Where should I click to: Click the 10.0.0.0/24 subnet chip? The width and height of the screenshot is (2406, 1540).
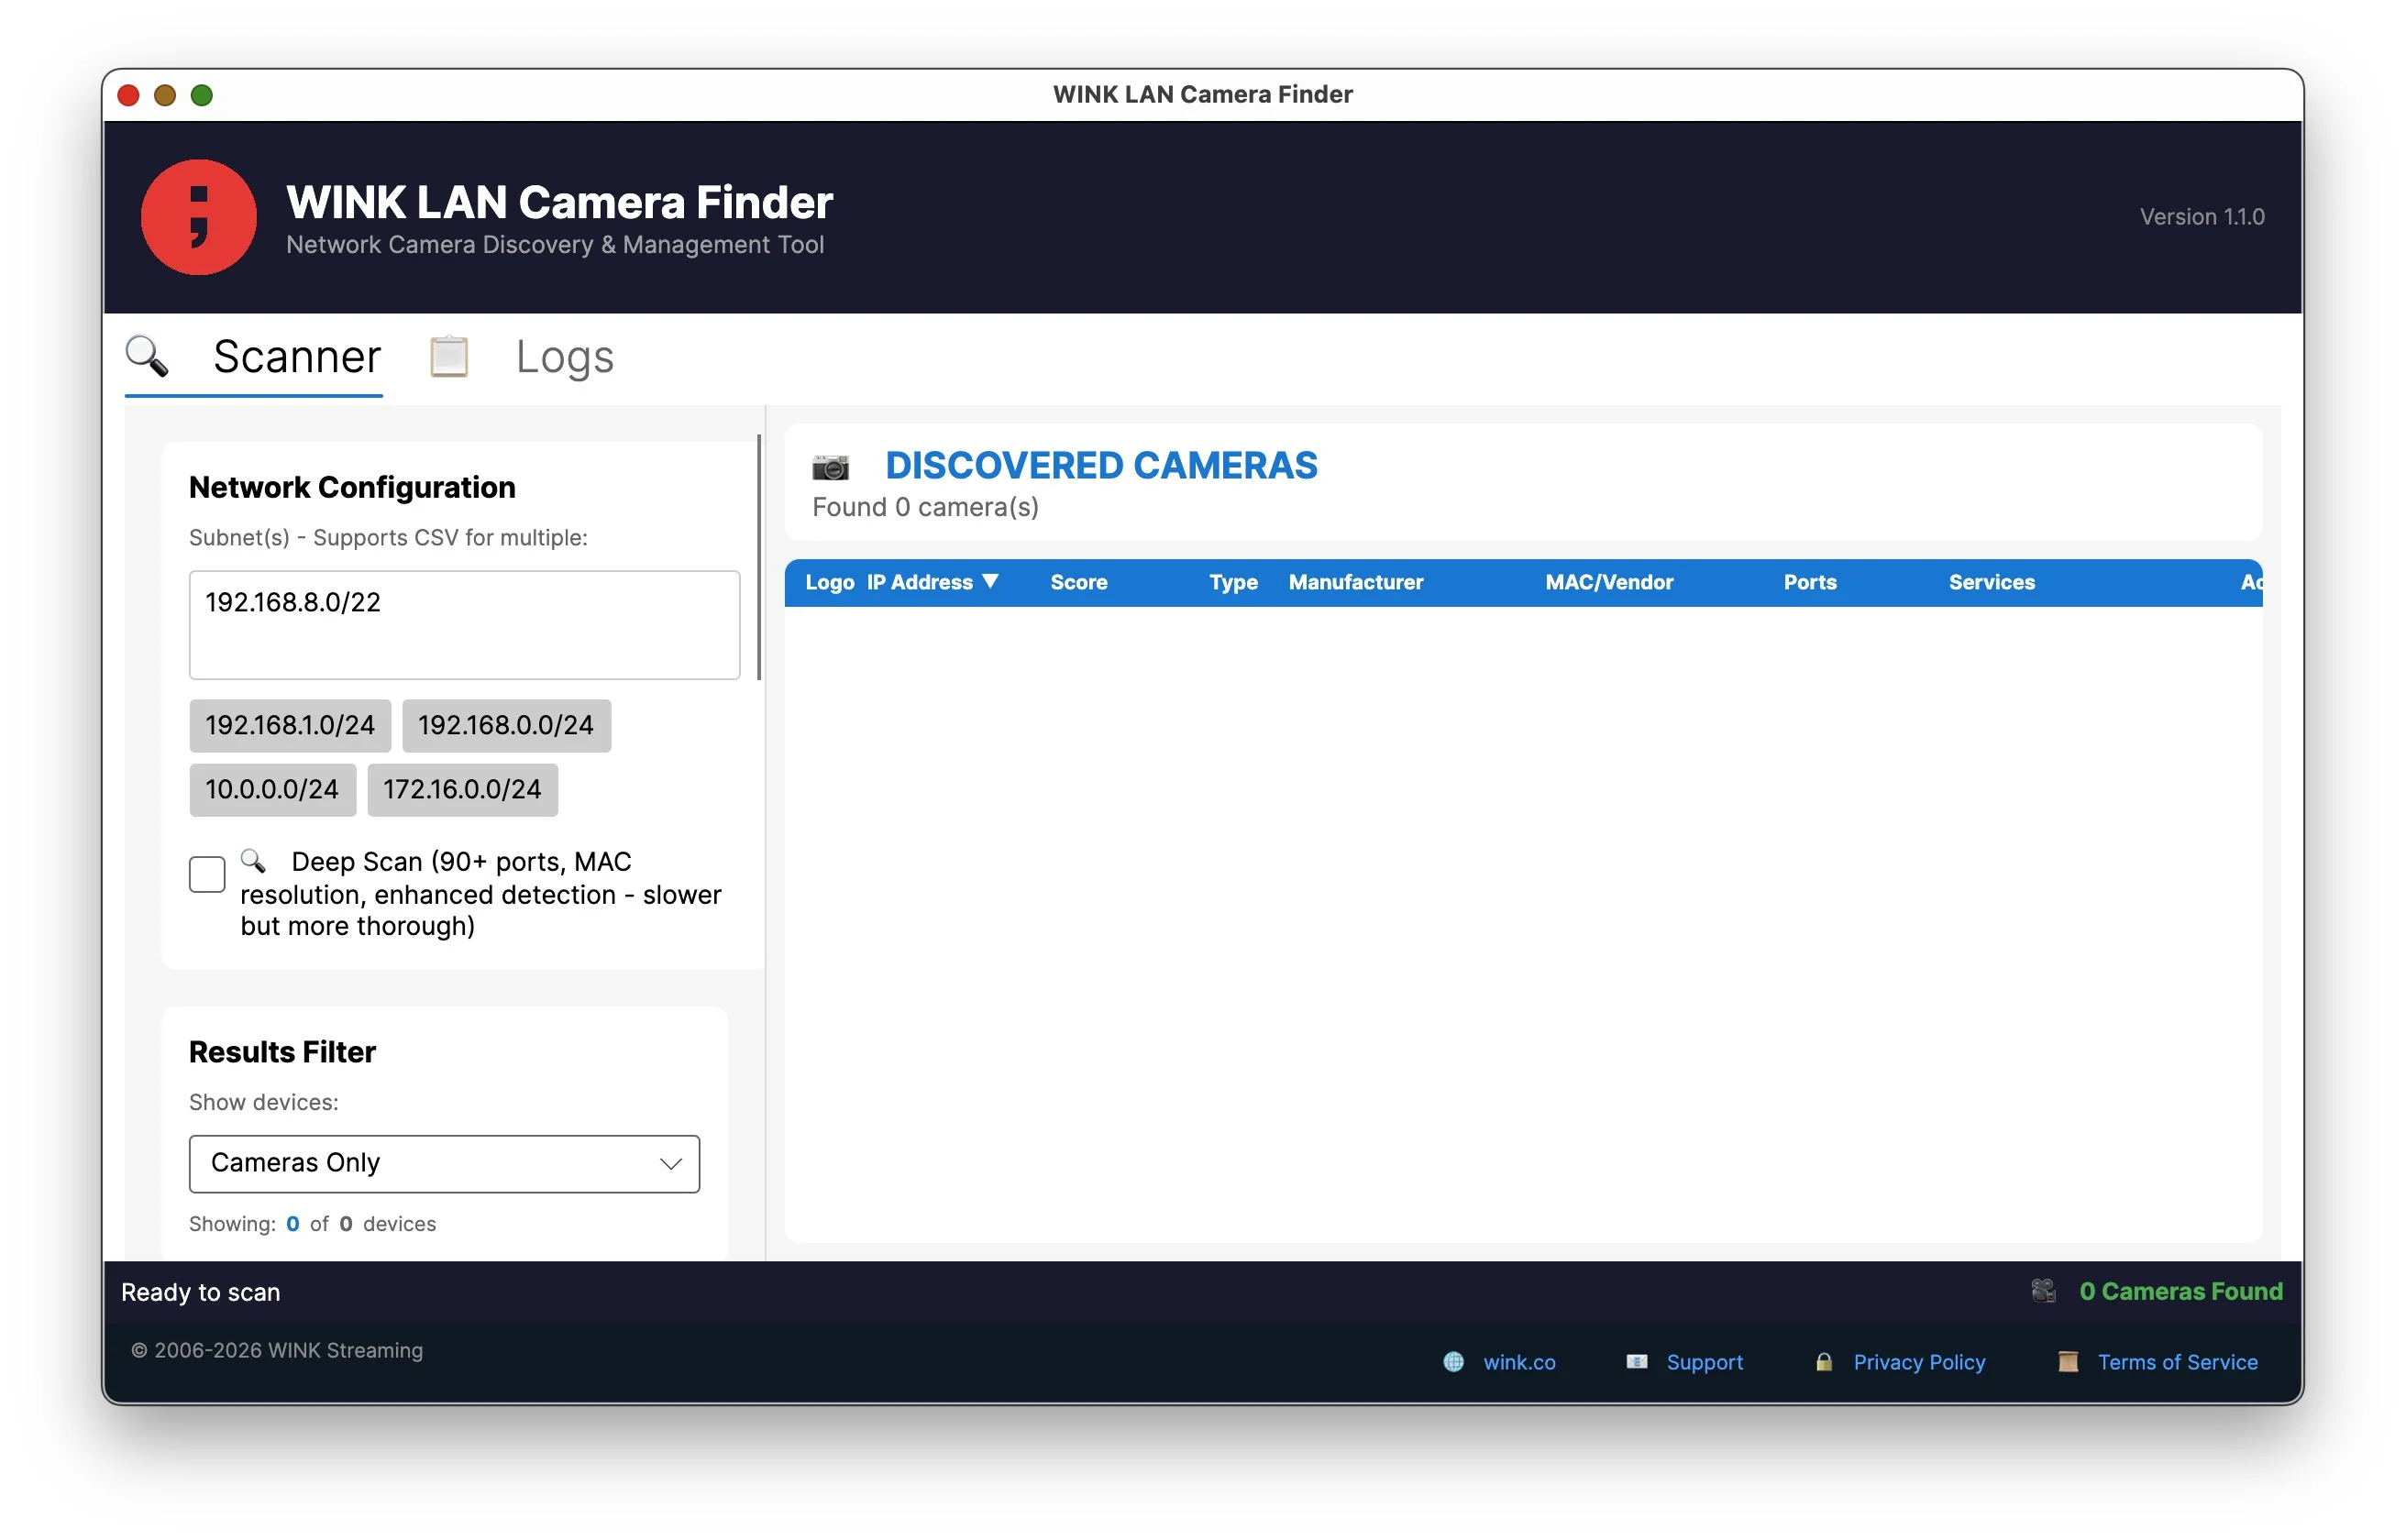coord(272,789)
